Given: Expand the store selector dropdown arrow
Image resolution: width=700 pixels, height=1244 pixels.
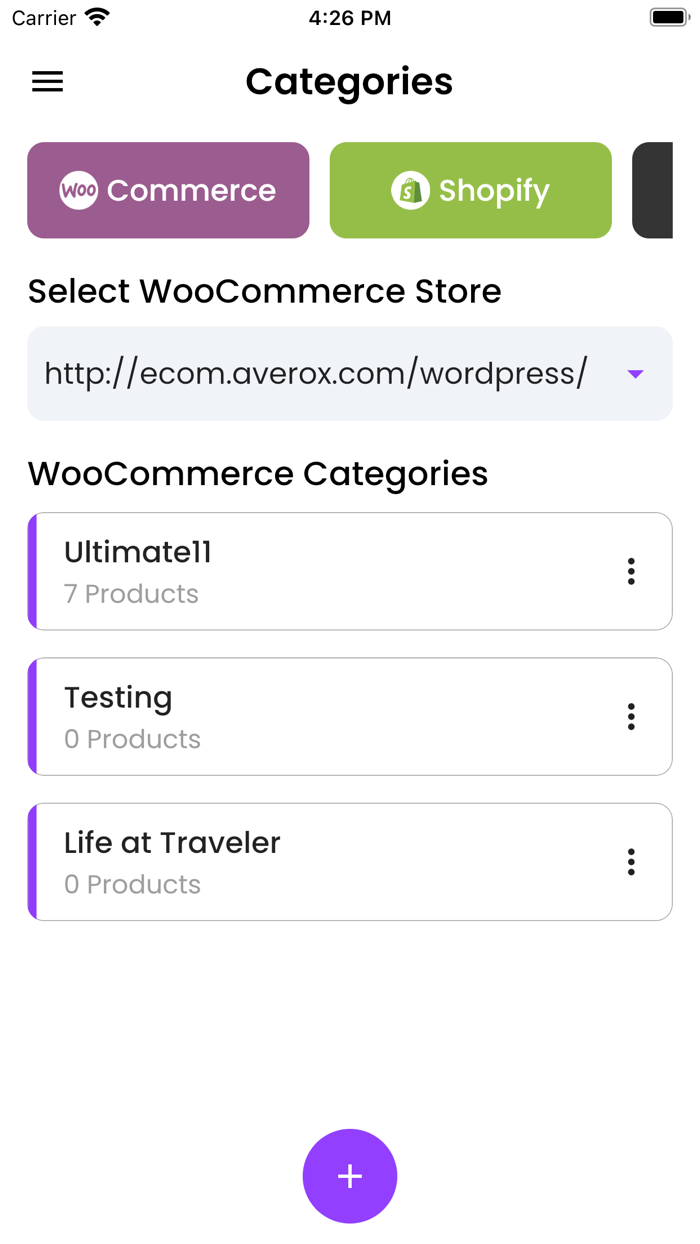Looking at the screenshot, I should click(x=635, y=374).
